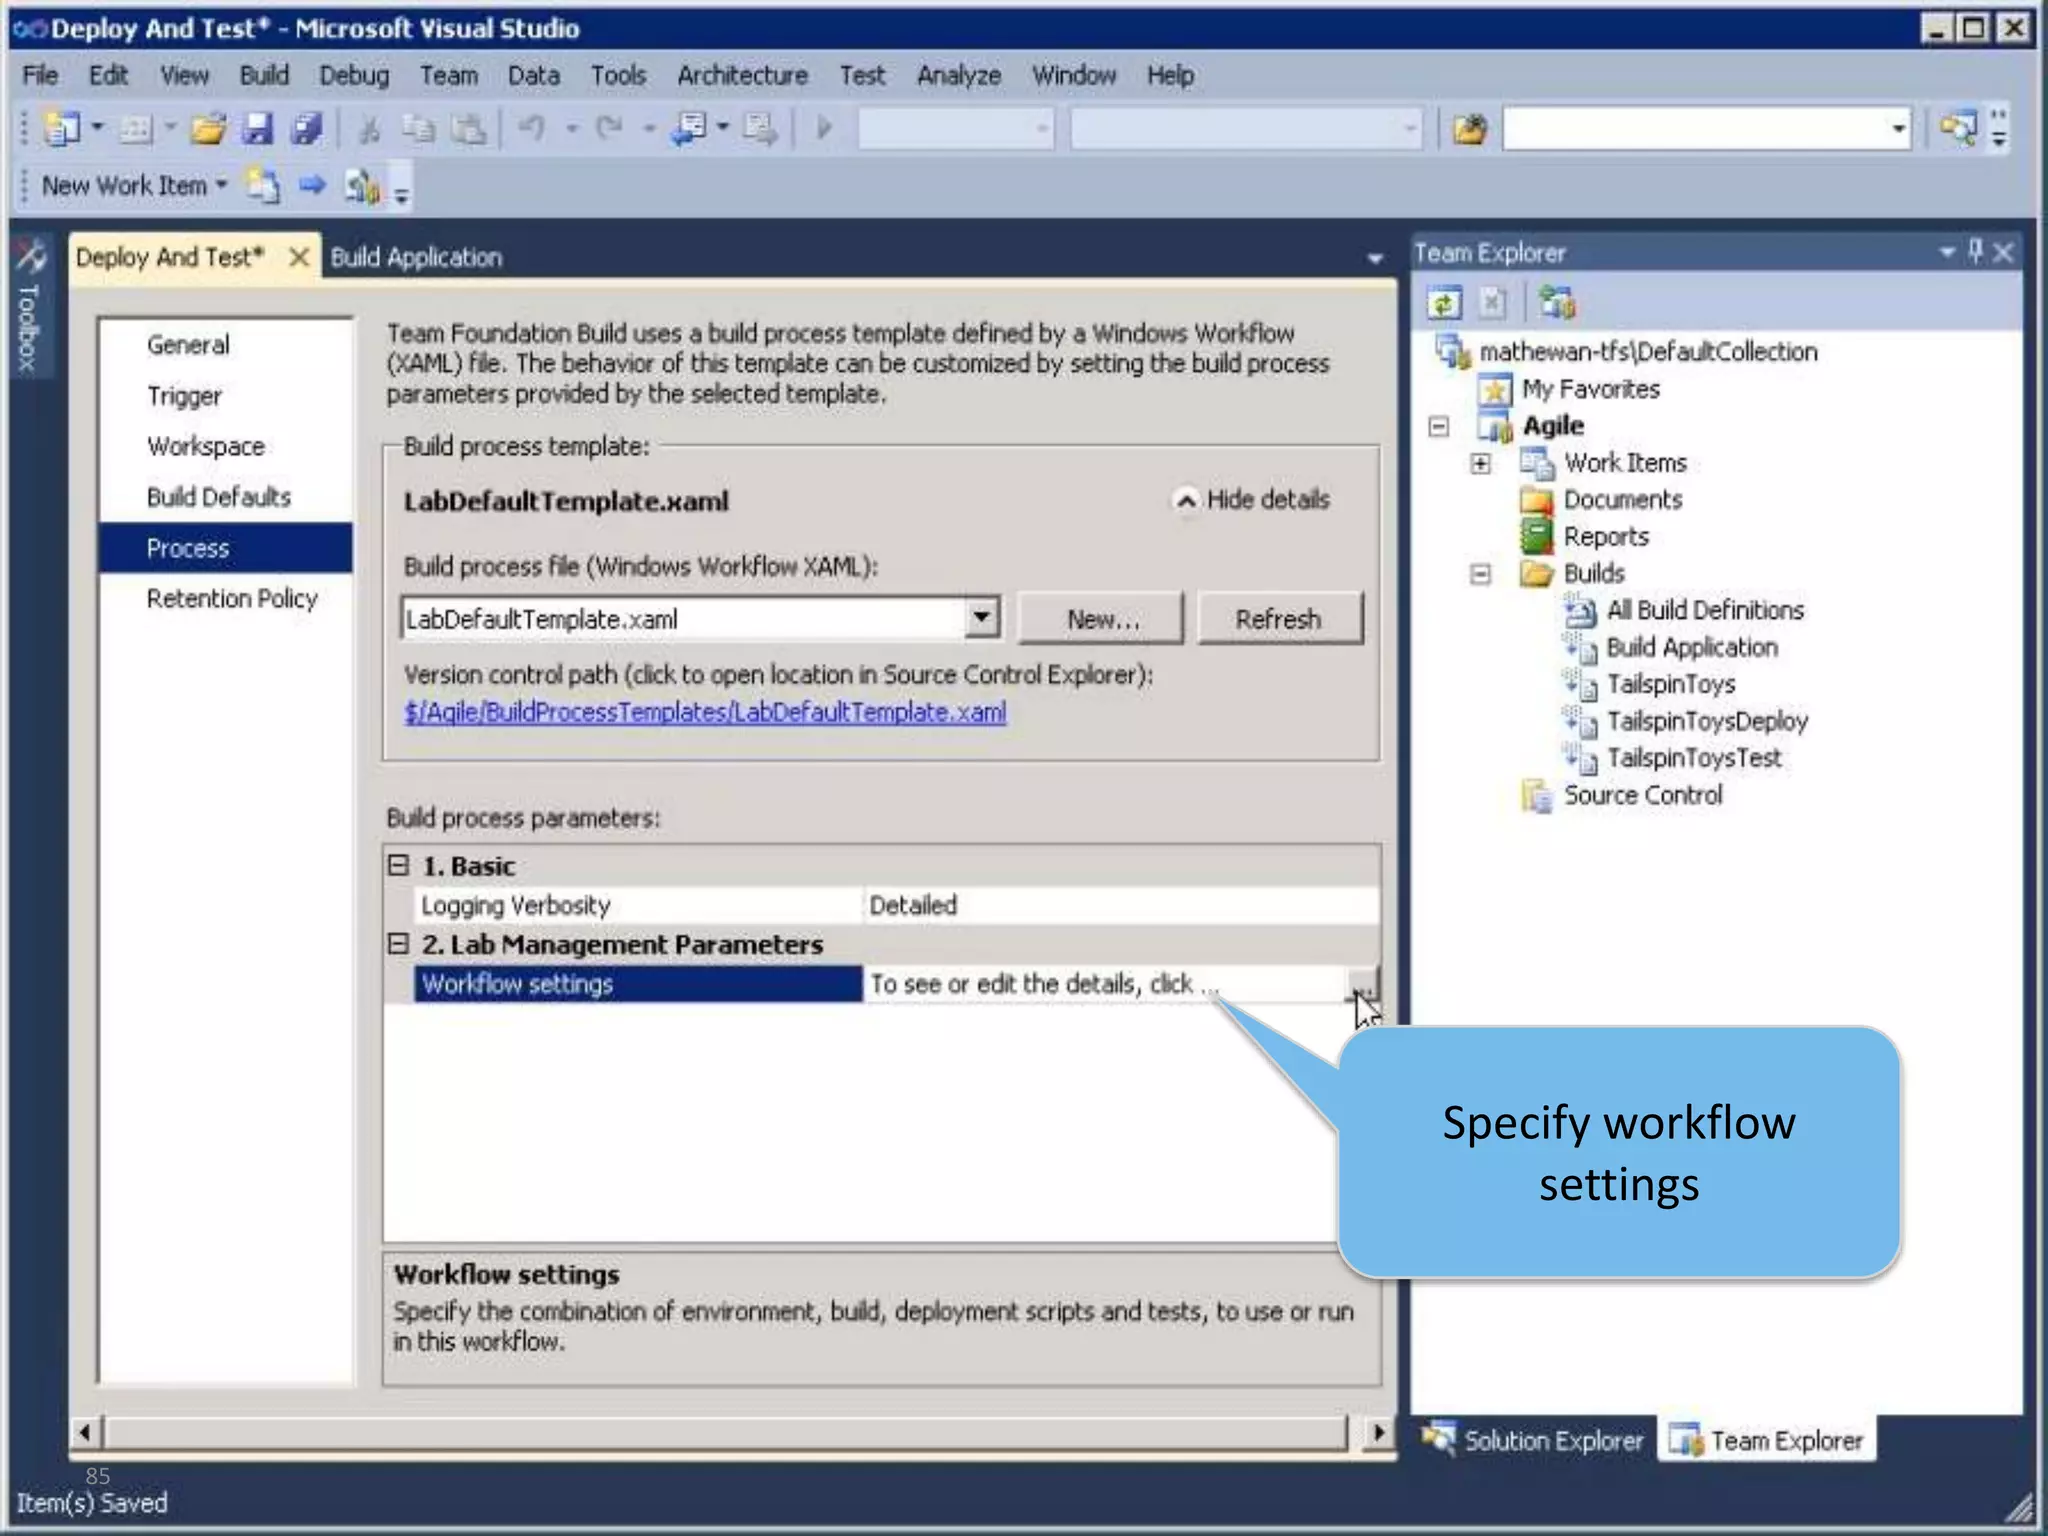Image resolution: width=2048 pixels, height=1536 pixels.
Task: Open the build process file combo box
Action: [981, 618]
